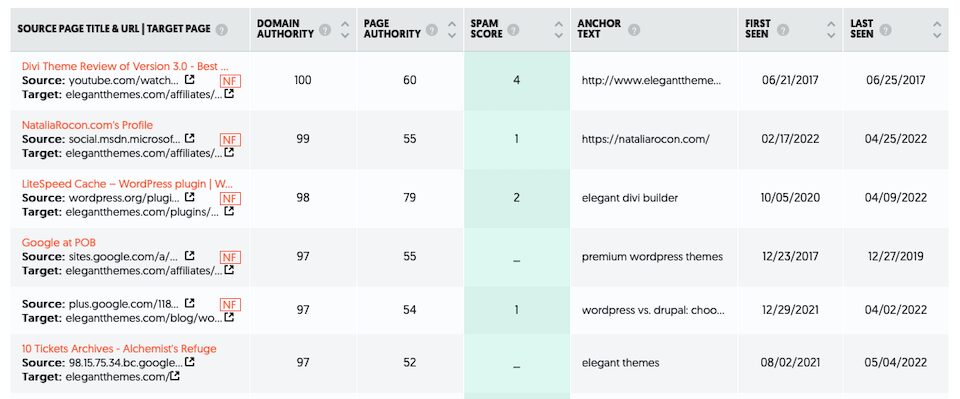Open 10 Tickets Archives - Alchemist's Refuge link
Viewport: 960px width, 399px height.
(x=119, y=349)
